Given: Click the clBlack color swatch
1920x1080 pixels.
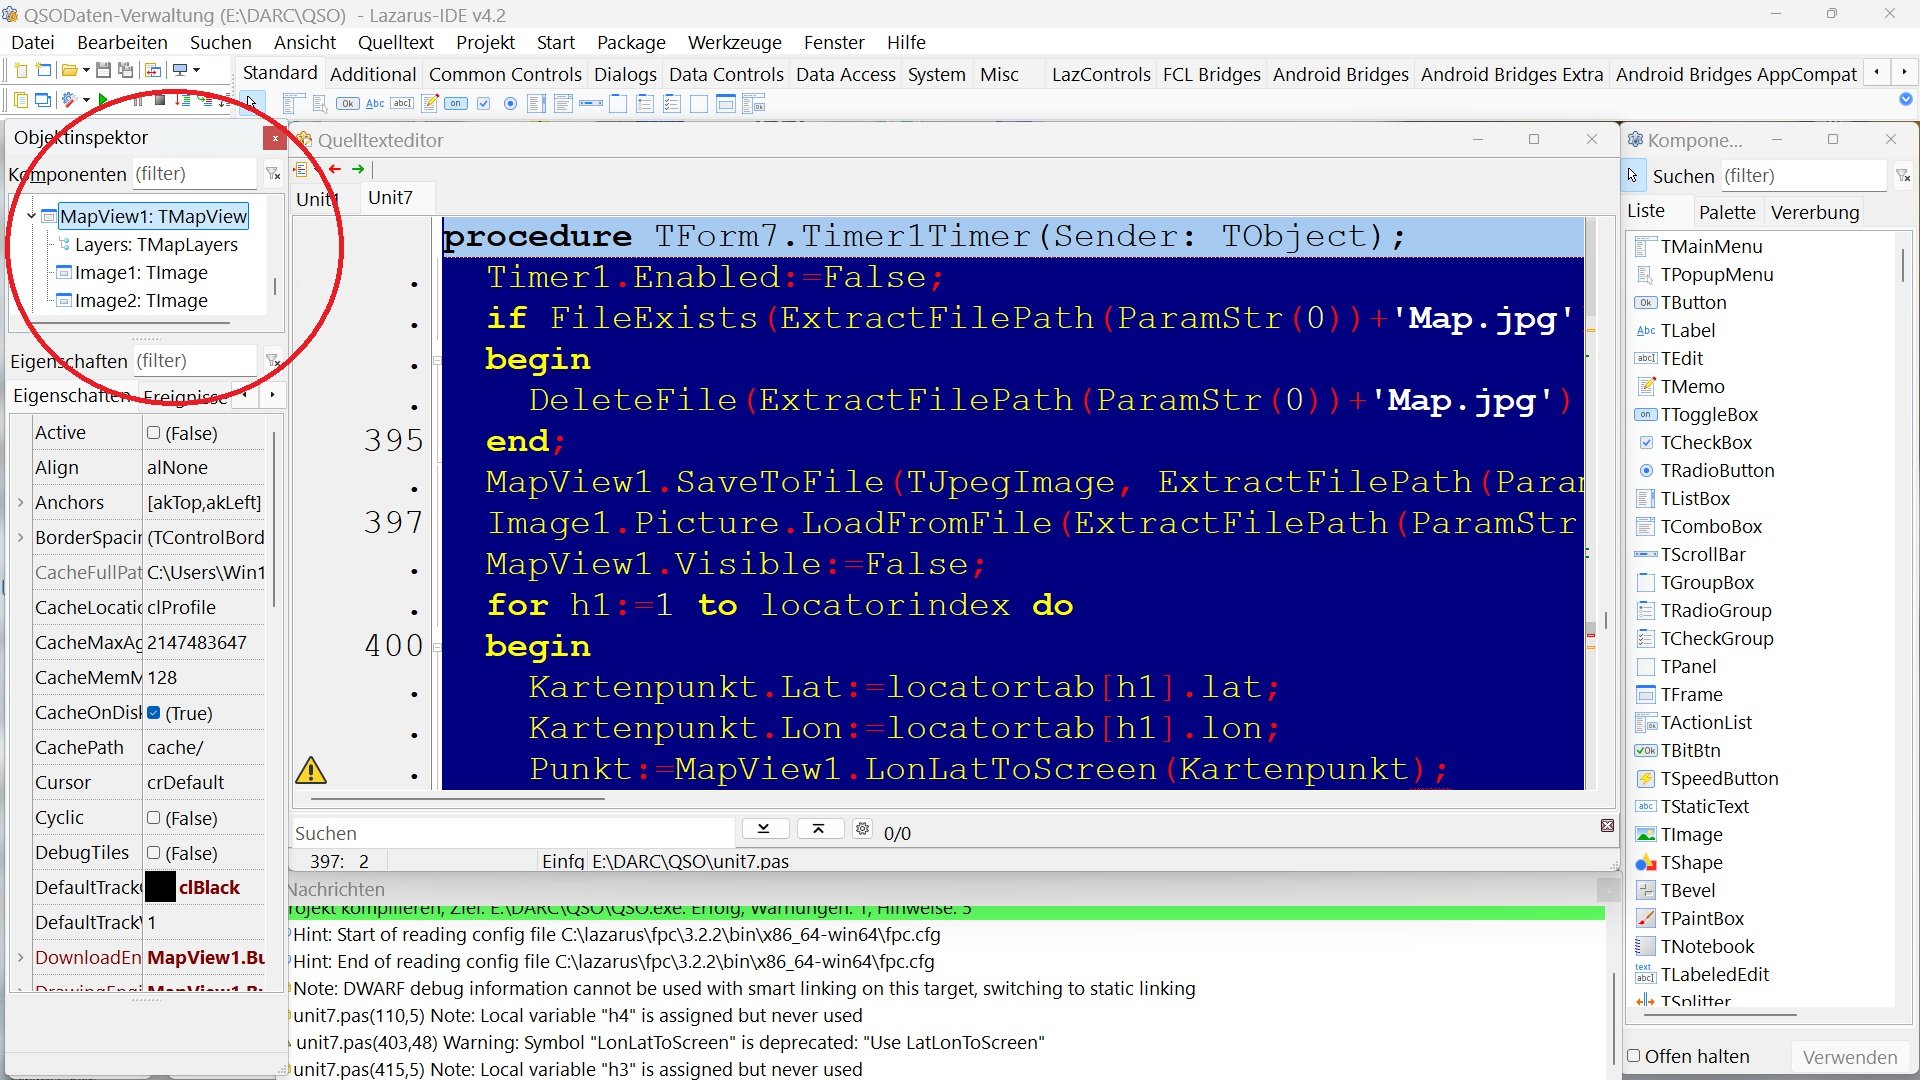Looking at the screenshot, I should (160, 887).
